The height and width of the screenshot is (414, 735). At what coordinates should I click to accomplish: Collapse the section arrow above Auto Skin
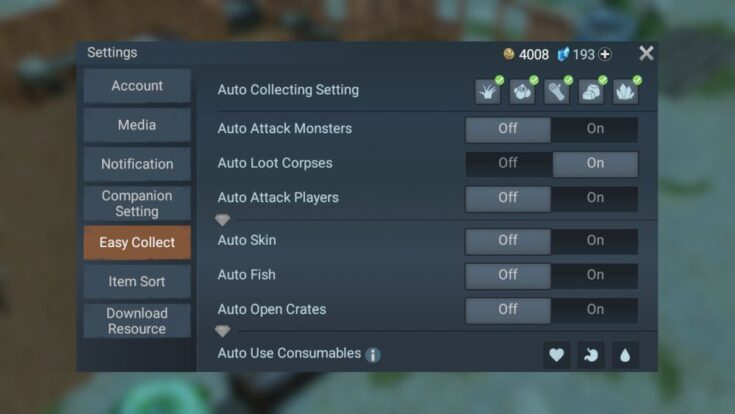(222, 219)
